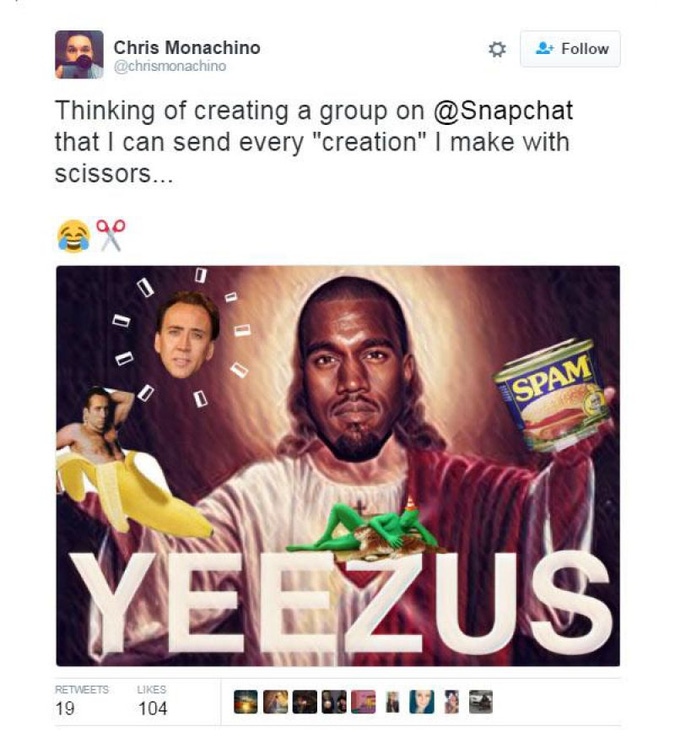The image size is (675, 743).
Task: Open the seventh liker avatar thumbnail
Action: pos(422,702)
